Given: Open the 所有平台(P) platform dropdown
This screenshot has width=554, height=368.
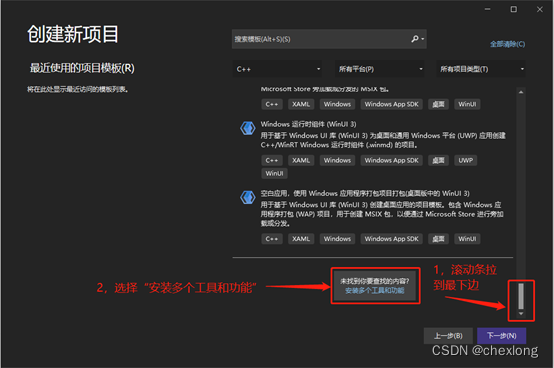Looking at the screenshot, I should coord(380,69).
